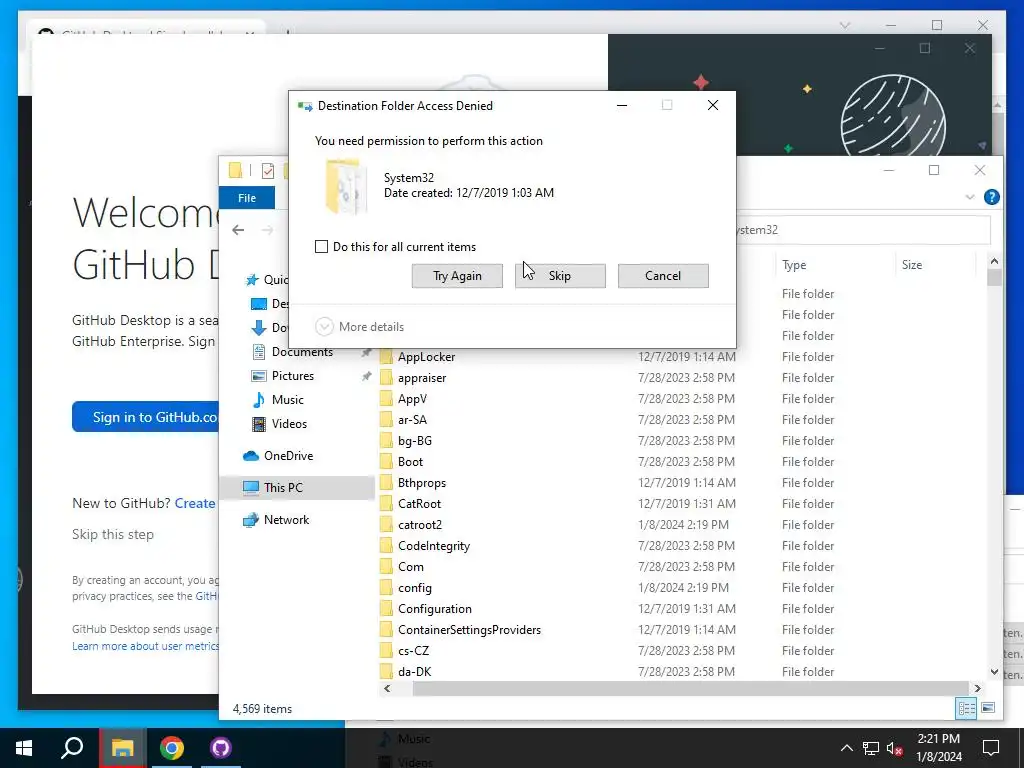Click scroll up arrow in file list
The height and width of the screenshot is (768, 1024).
[994, 262]
